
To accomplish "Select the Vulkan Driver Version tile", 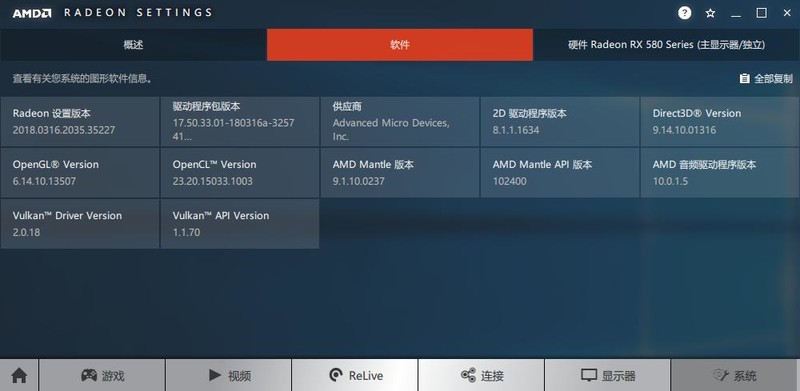I will pyautogui.click(x=80, y=224).
